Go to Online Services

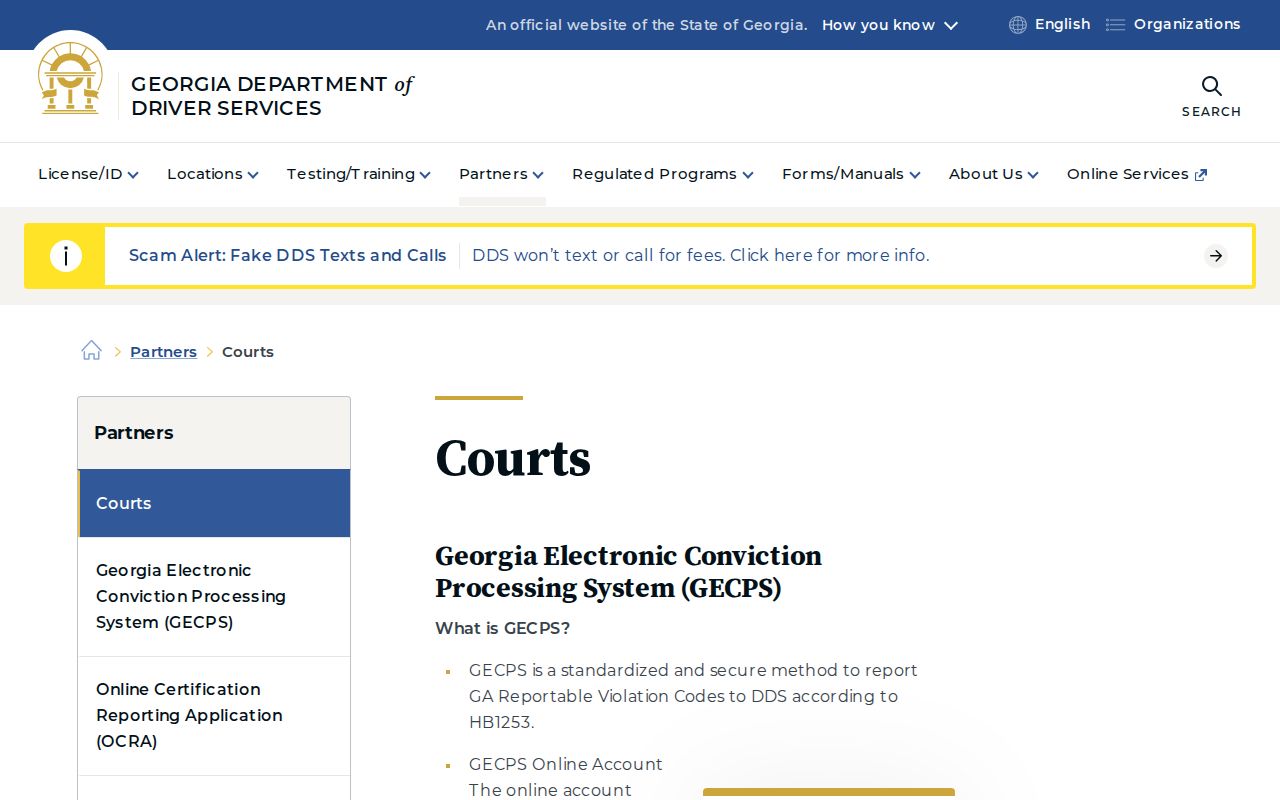pyautogui.click(x=1137, y=174)
